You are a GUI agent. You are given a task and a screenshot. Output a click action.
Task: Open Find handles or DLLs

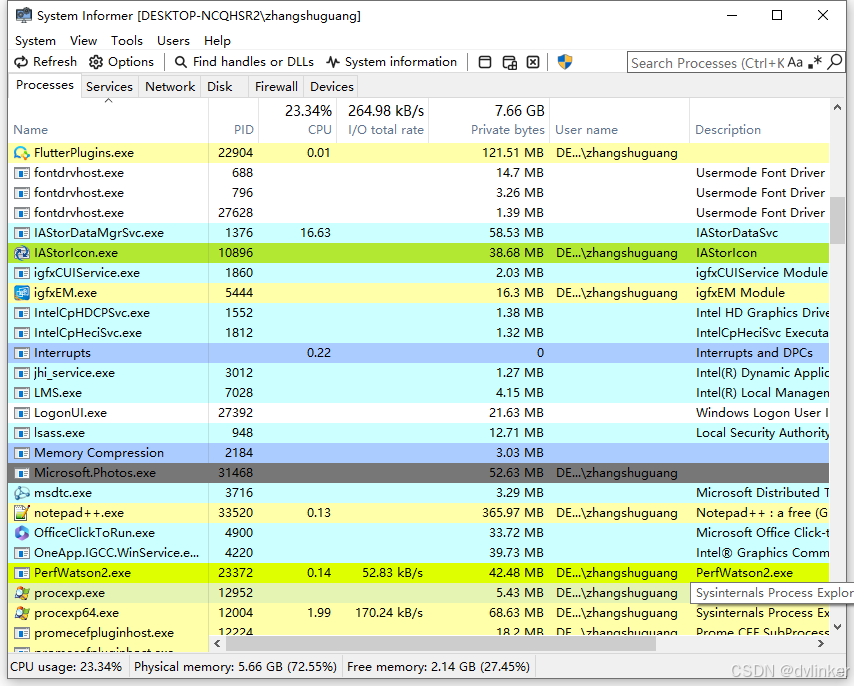(x=244, y=62)
